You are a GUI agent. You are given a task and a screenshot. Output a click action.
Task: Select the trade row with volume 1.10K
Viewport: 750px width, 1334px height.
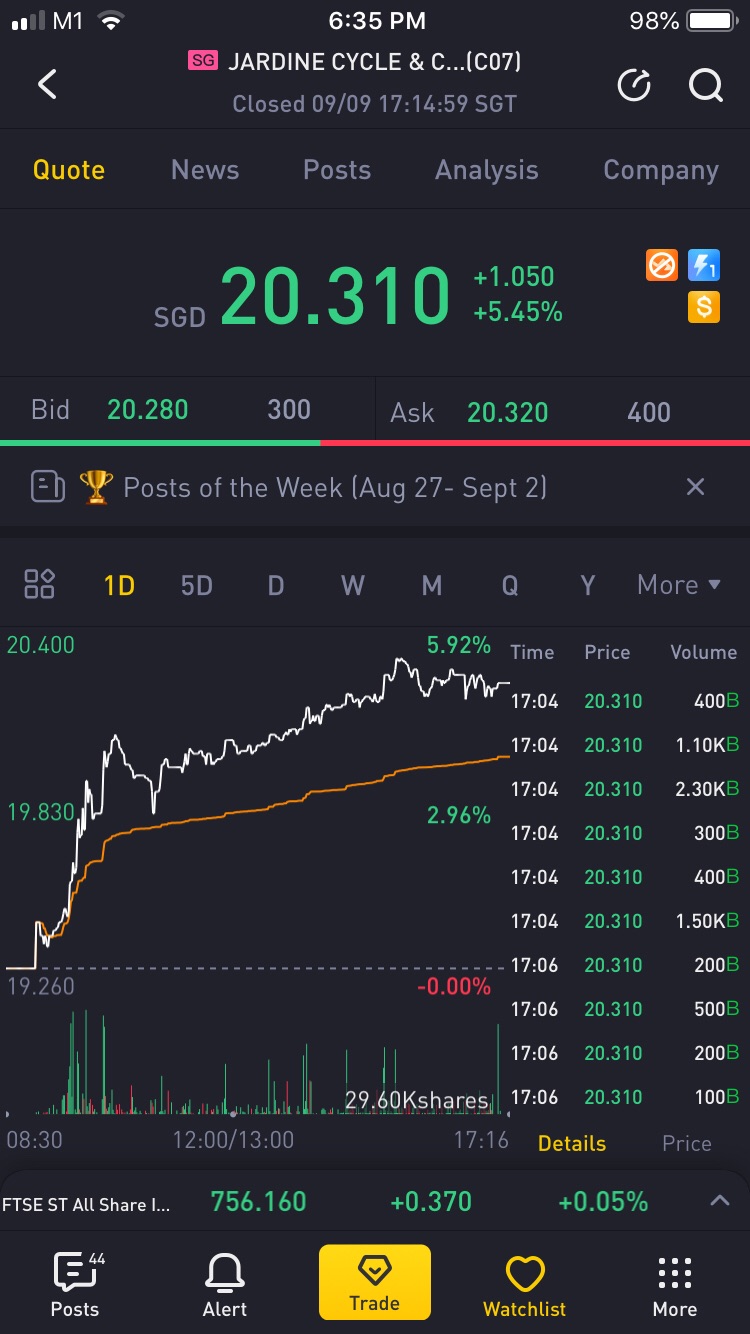point(625,745)
